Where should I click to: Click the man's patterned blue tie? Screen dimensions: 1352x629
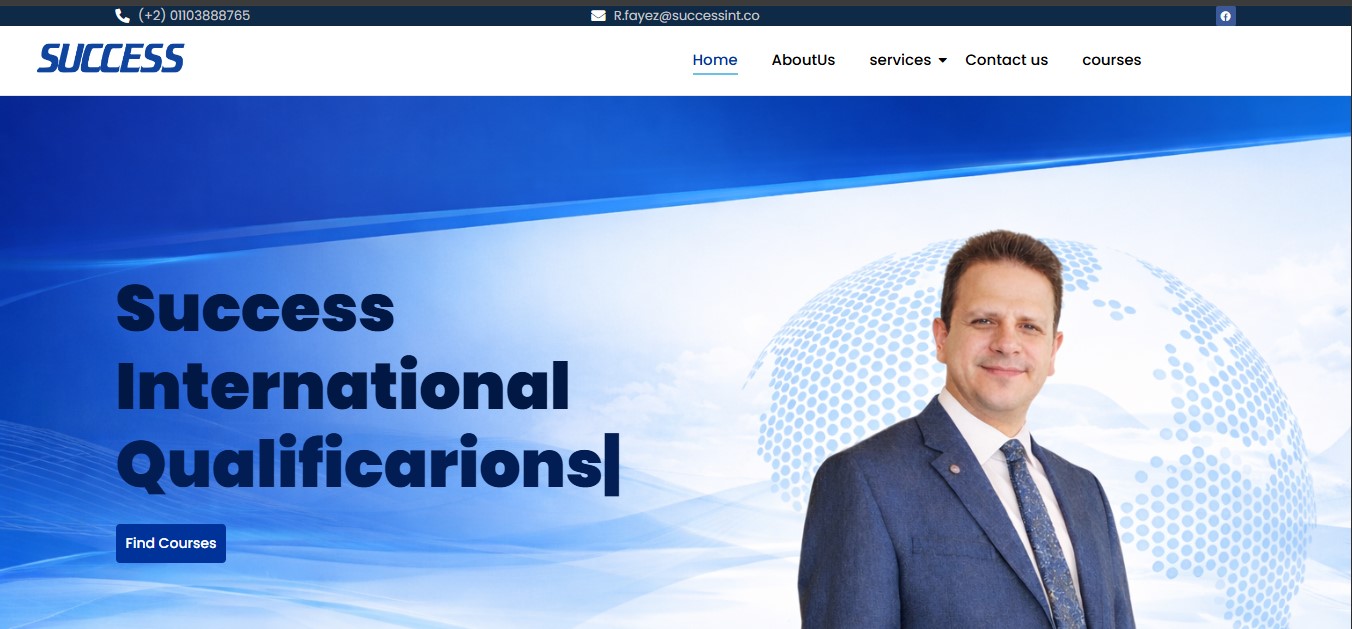point(1040,530)
